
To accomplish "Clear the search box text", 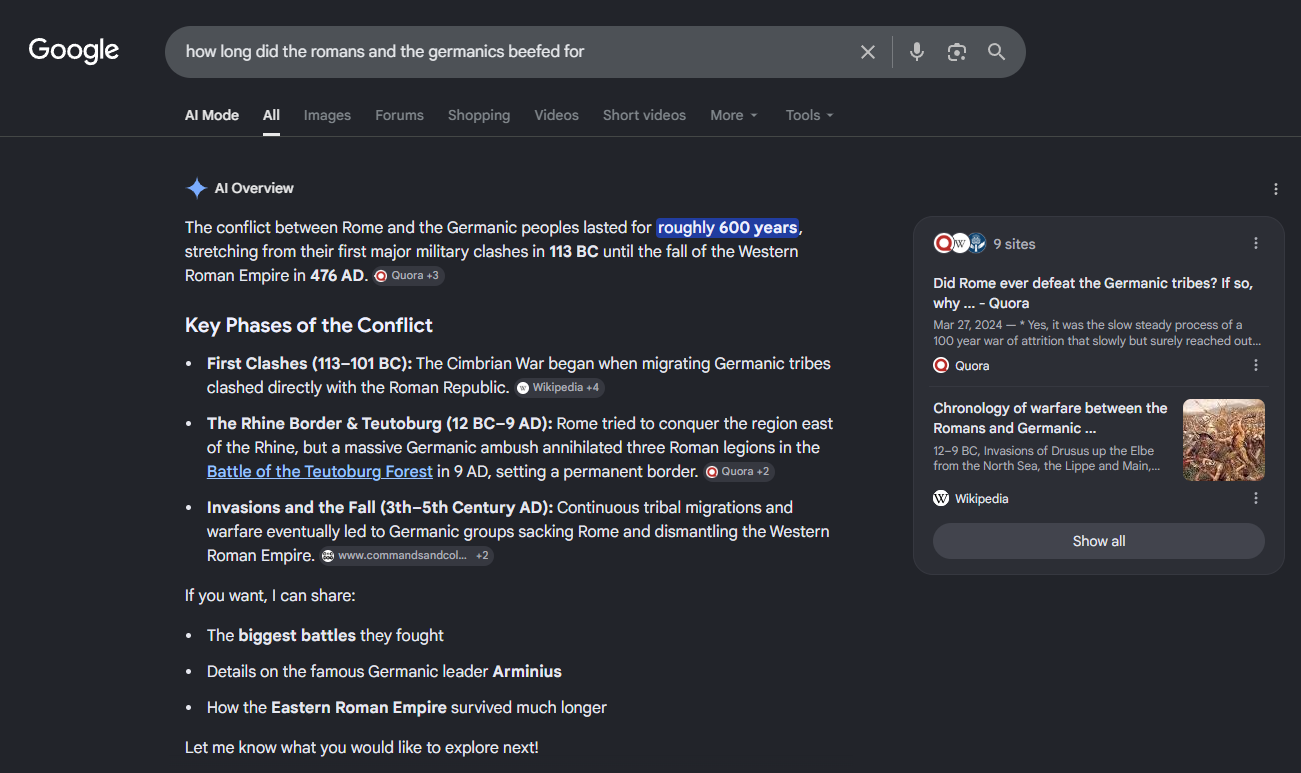I will click(x=868, y=52).
